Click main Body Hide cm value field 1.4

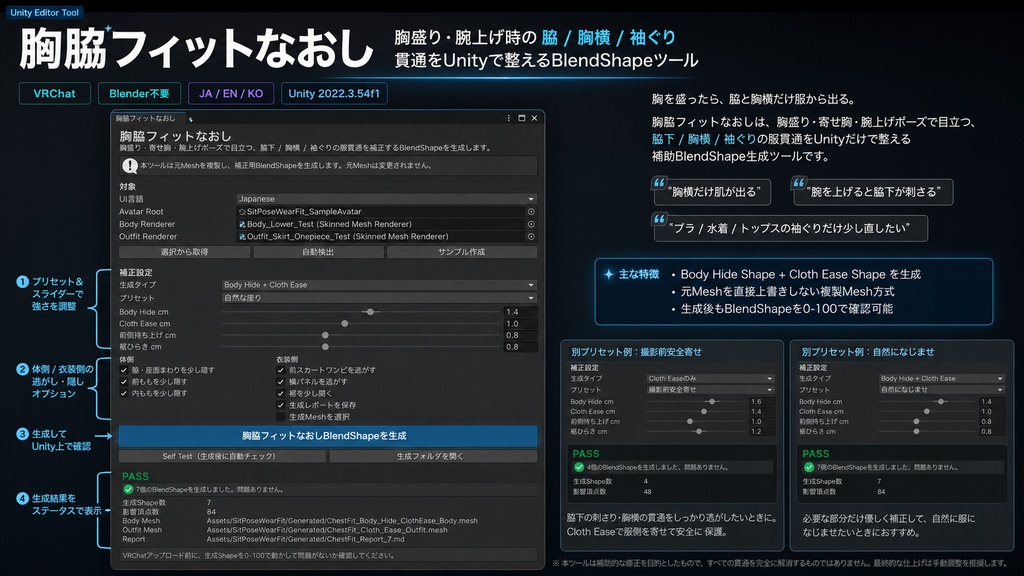tap(520, 312)
